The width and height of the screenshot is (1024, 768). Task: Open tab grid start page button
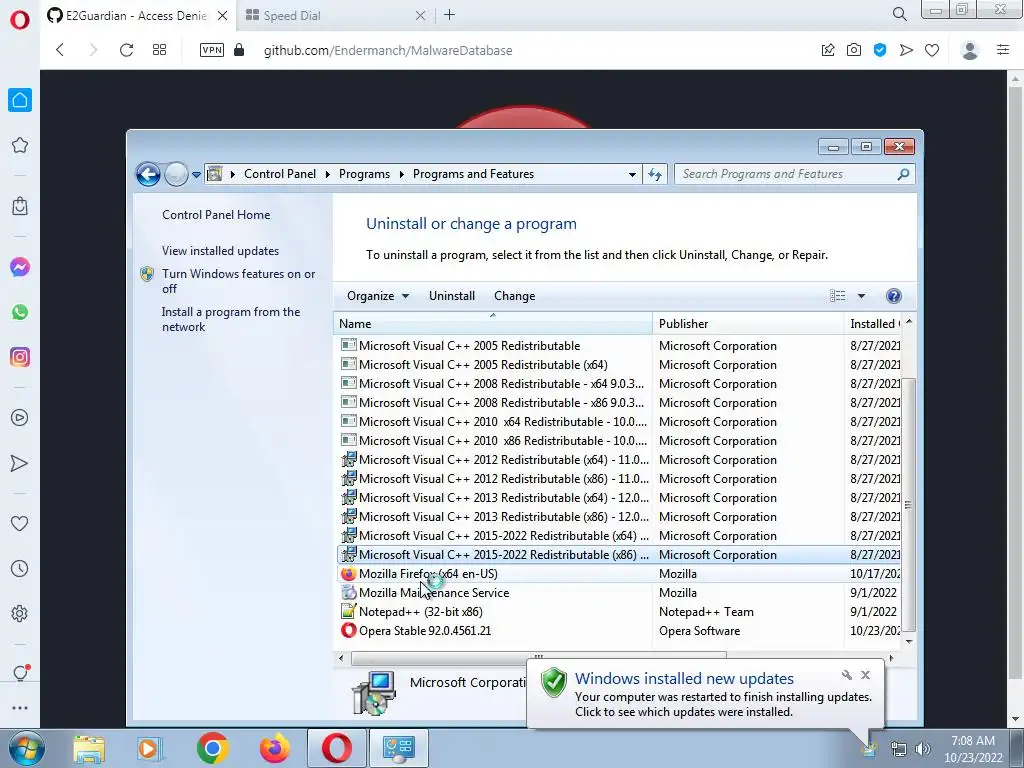click(159, 50)
